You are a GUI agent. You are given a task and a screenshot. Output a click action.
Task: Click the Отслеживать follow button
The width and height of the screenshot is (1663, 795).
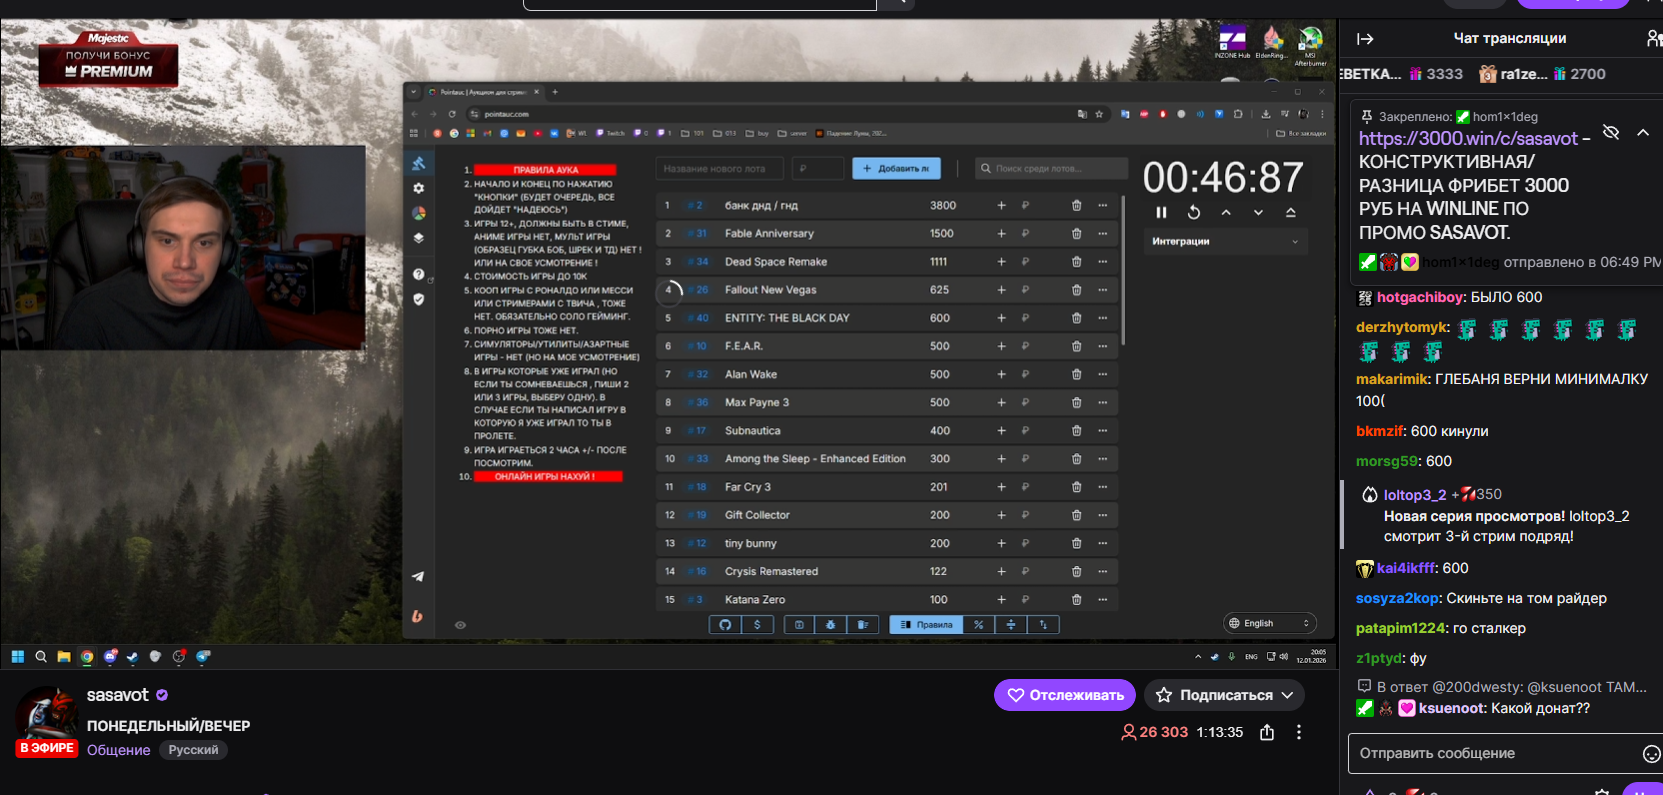point(1065,695)
